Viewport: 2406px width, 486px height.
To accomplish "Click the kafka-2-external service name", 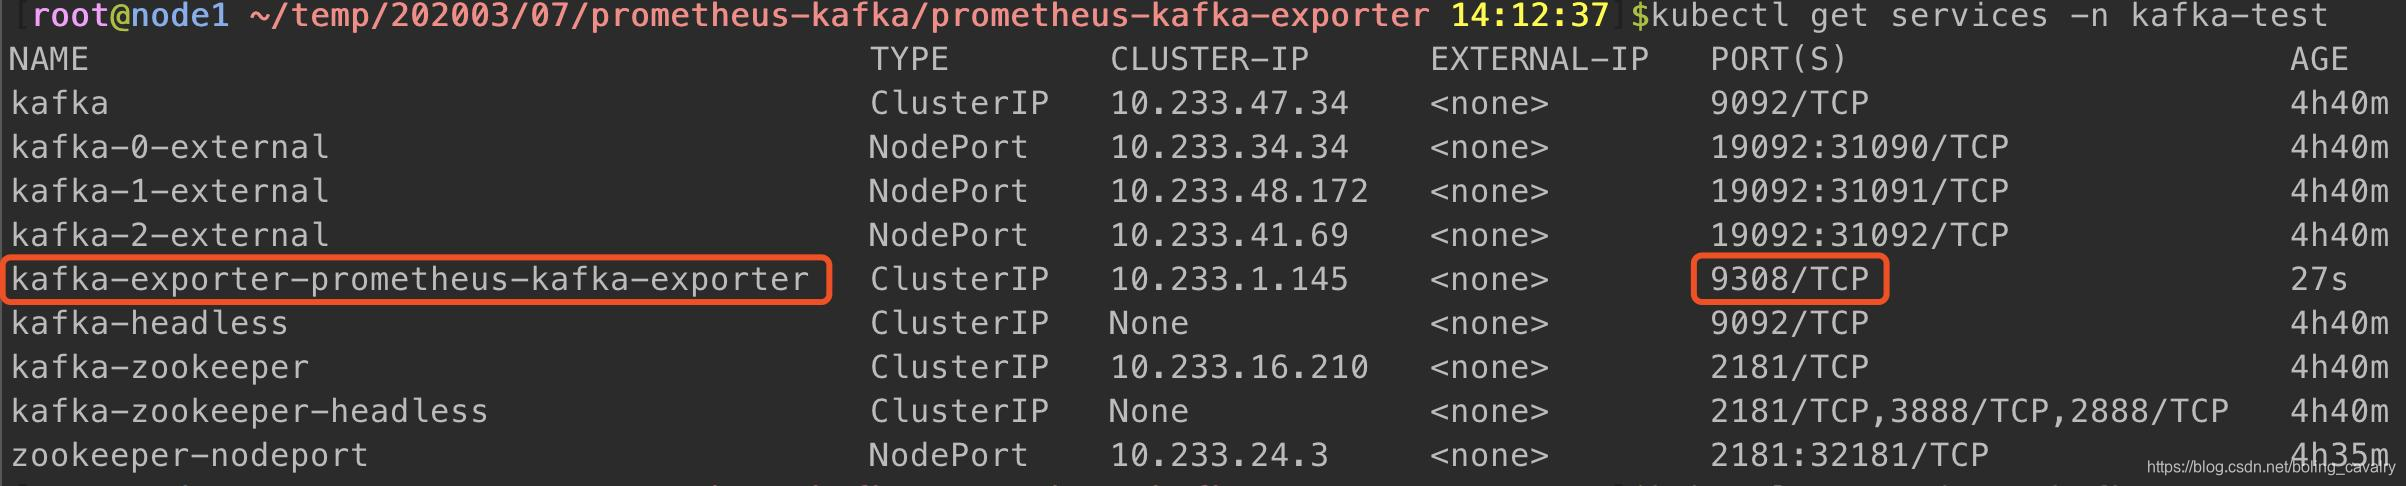I will pyautogui.click(x=169, y=235).
